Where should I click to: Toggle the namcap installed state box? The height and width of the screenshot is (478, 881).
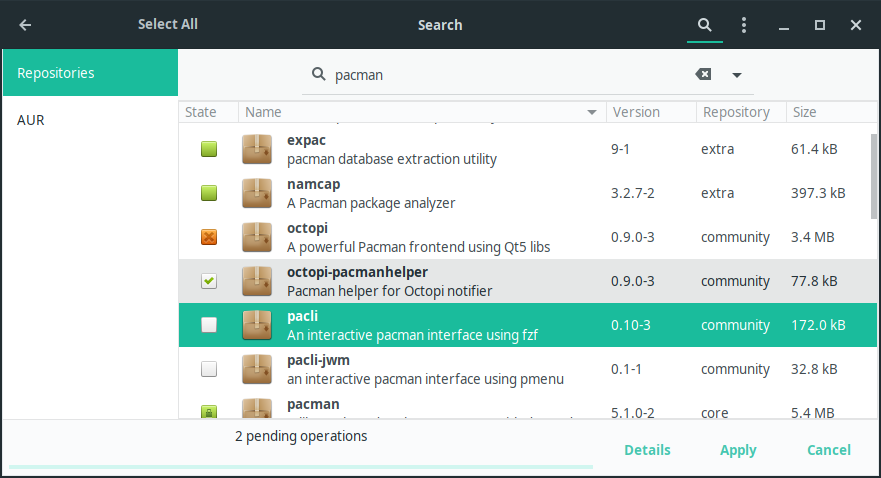click(209, 193)
